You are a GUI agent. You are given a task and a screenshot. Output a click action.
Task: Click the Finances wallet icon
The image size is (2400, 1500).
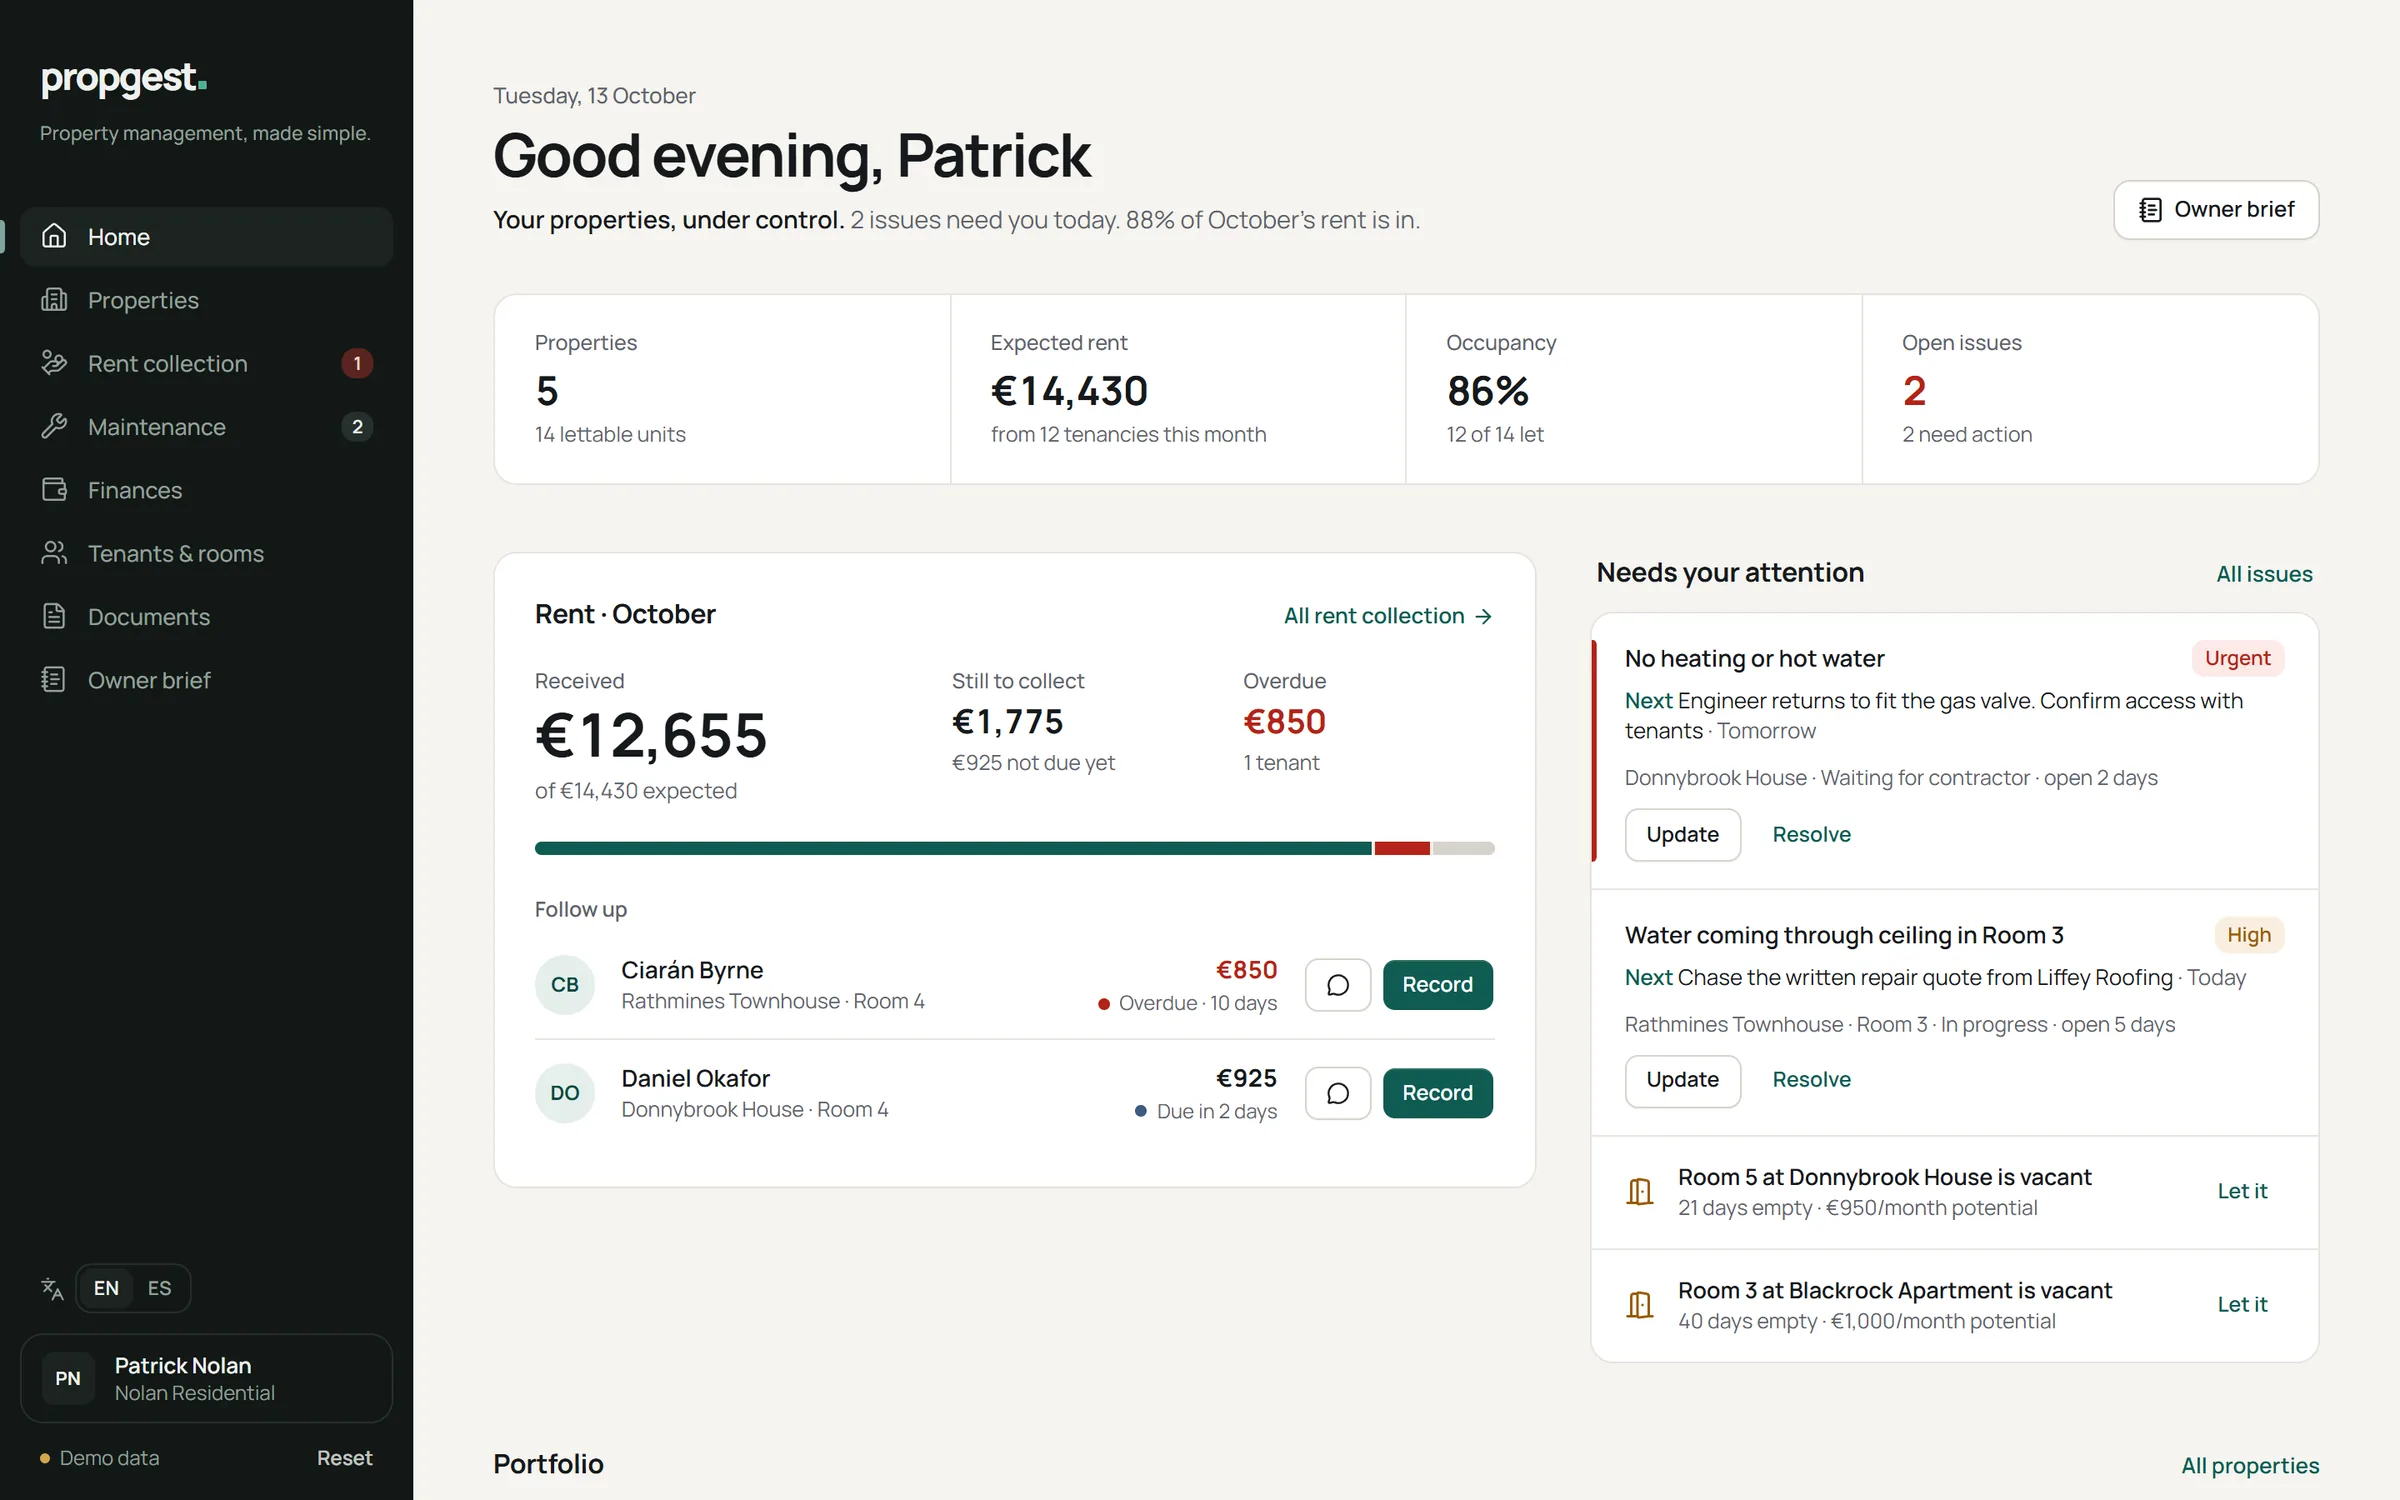tap(54, 489)
